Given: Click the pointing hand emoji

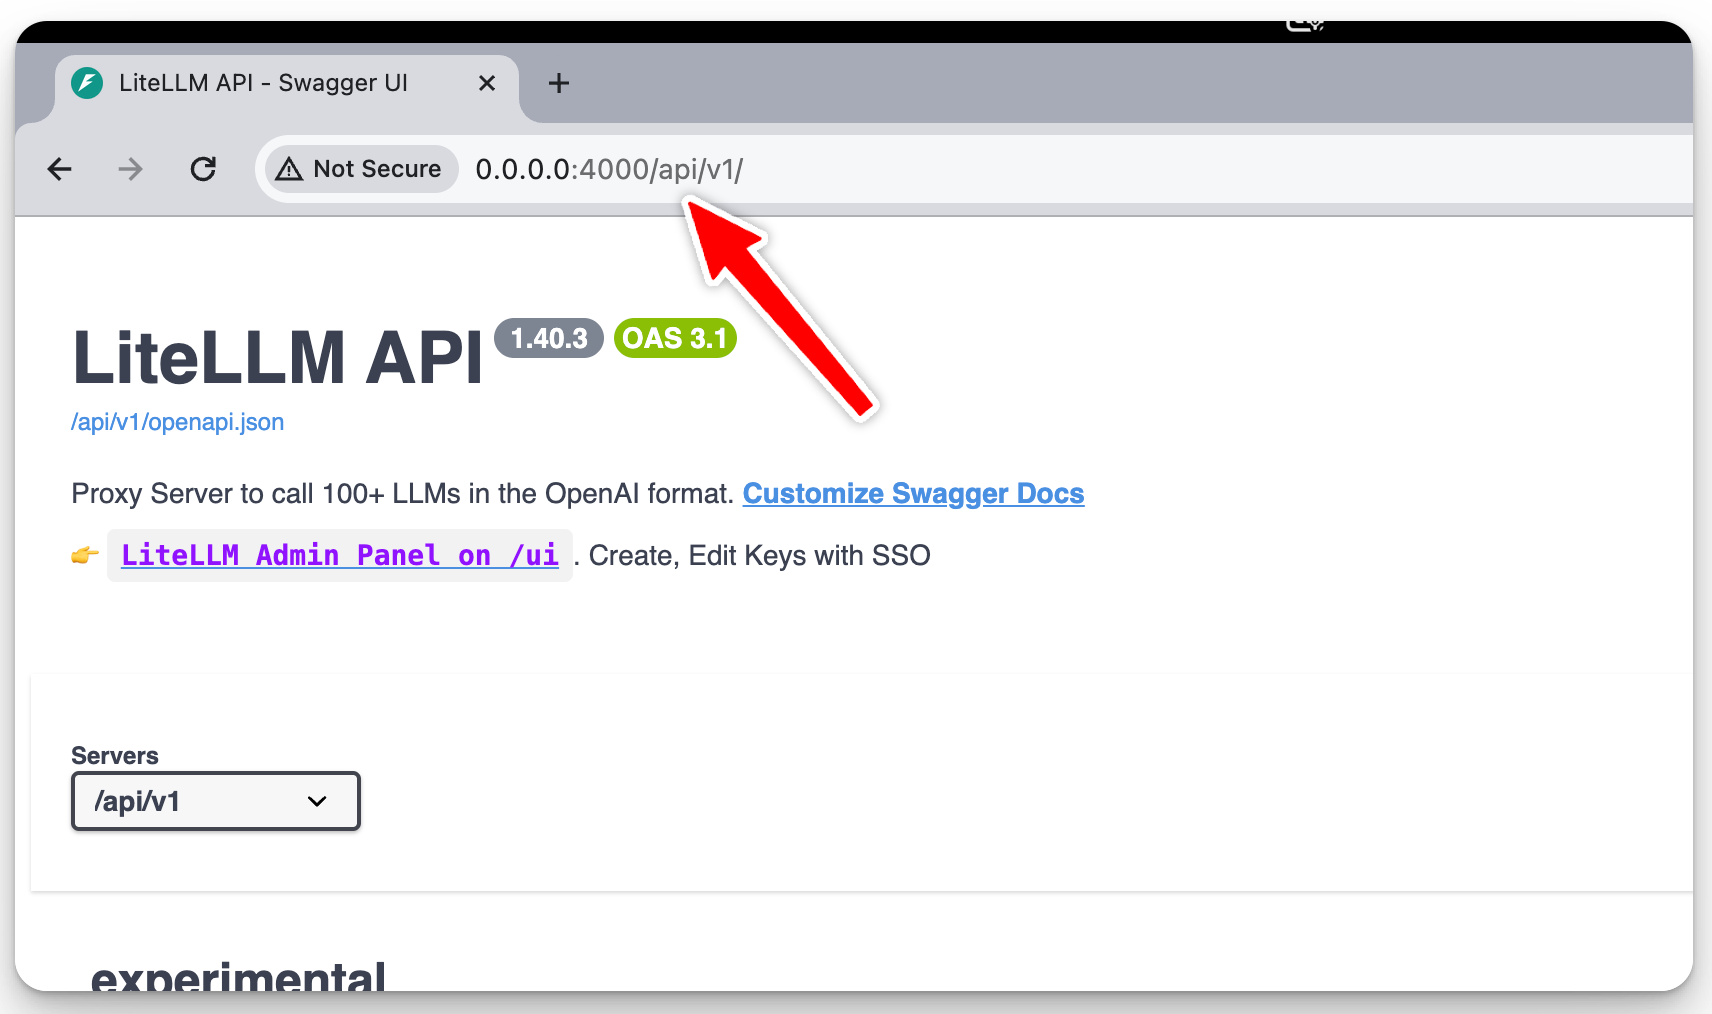Looking at the screenshot, I should click(x=85, y=555).
